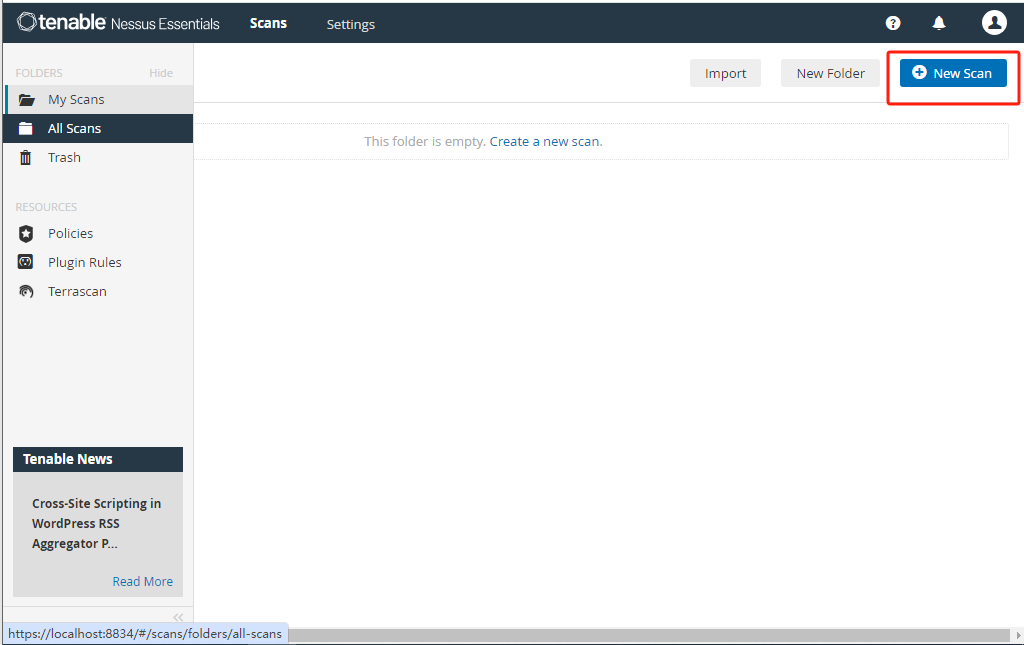Select the All Scans folder
1024x645 pixels.
pyautogui.click(x=99, y=129)
